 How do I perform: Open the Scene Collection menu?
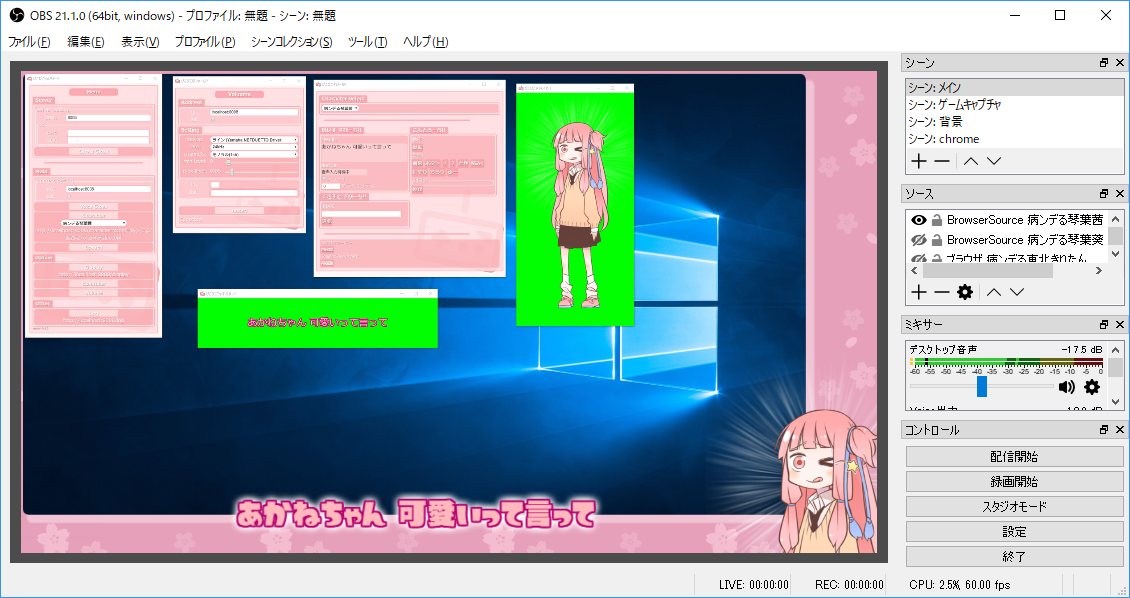pyautogui.click(x=291, y=41)
